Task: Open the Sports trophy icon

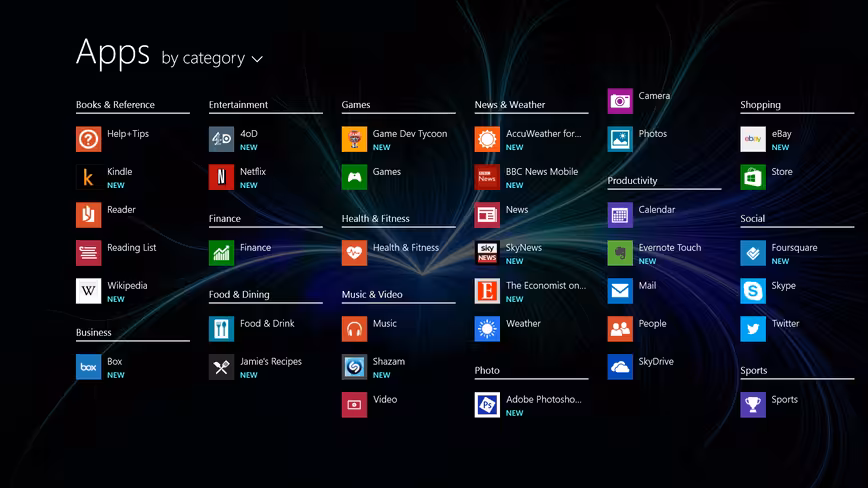Action: tap(753, 404)
